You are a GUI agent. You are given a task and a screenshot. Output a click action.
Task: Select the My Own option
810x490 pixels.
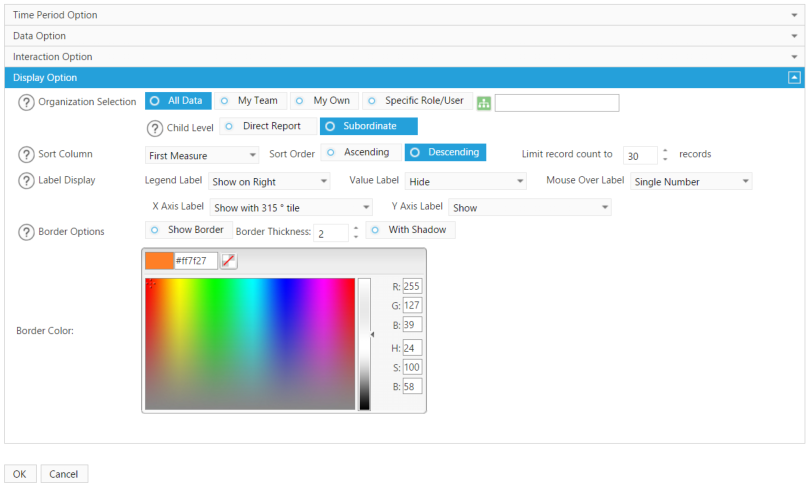coord(324,101)
